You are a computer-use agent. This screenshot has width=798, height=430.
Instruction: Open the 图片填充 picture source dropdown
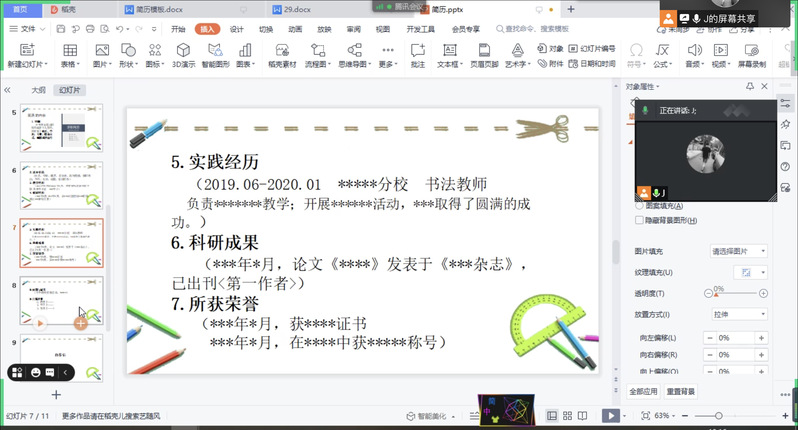738,251
